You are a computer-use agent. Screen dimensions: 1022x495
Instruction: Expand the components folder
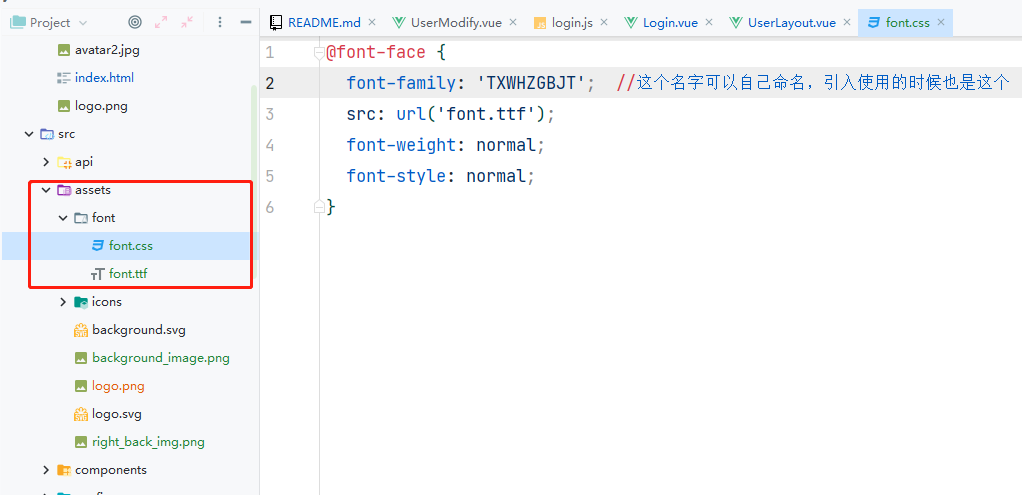point(46,470)
